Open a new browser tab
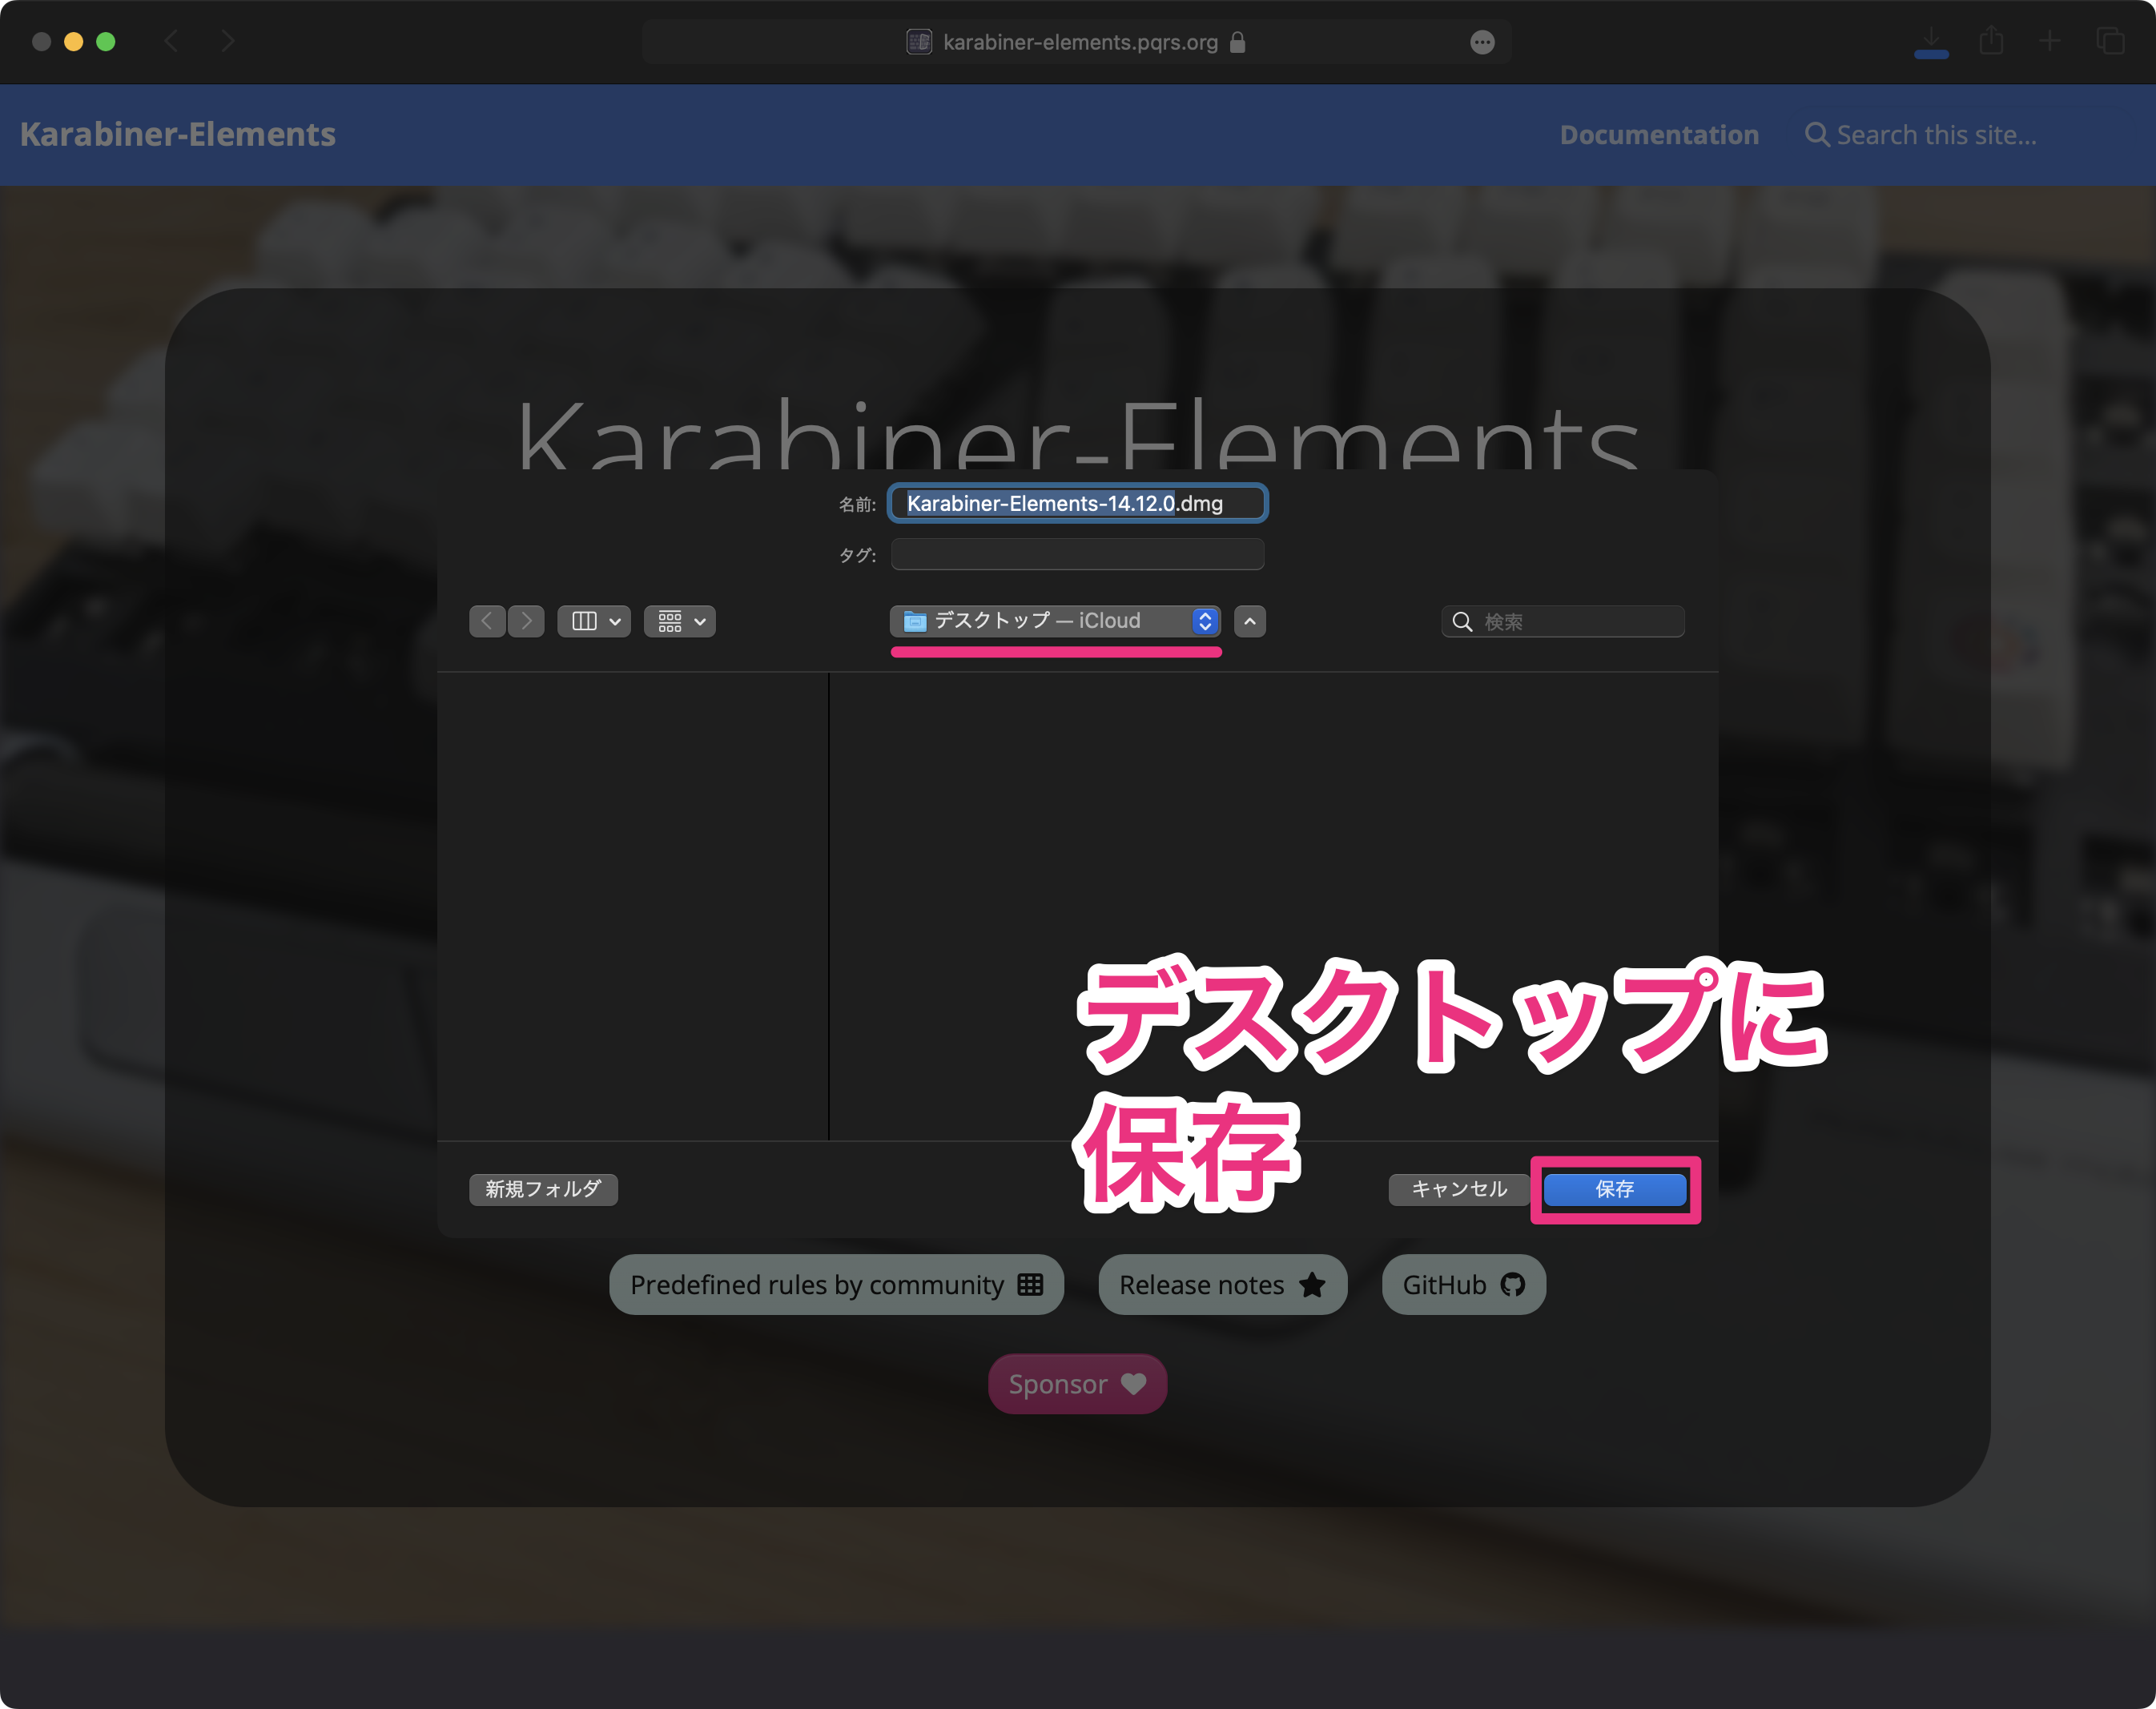Image resolution: width=2156 pixels, height=1709 pixels. [x=2049, y=41]
